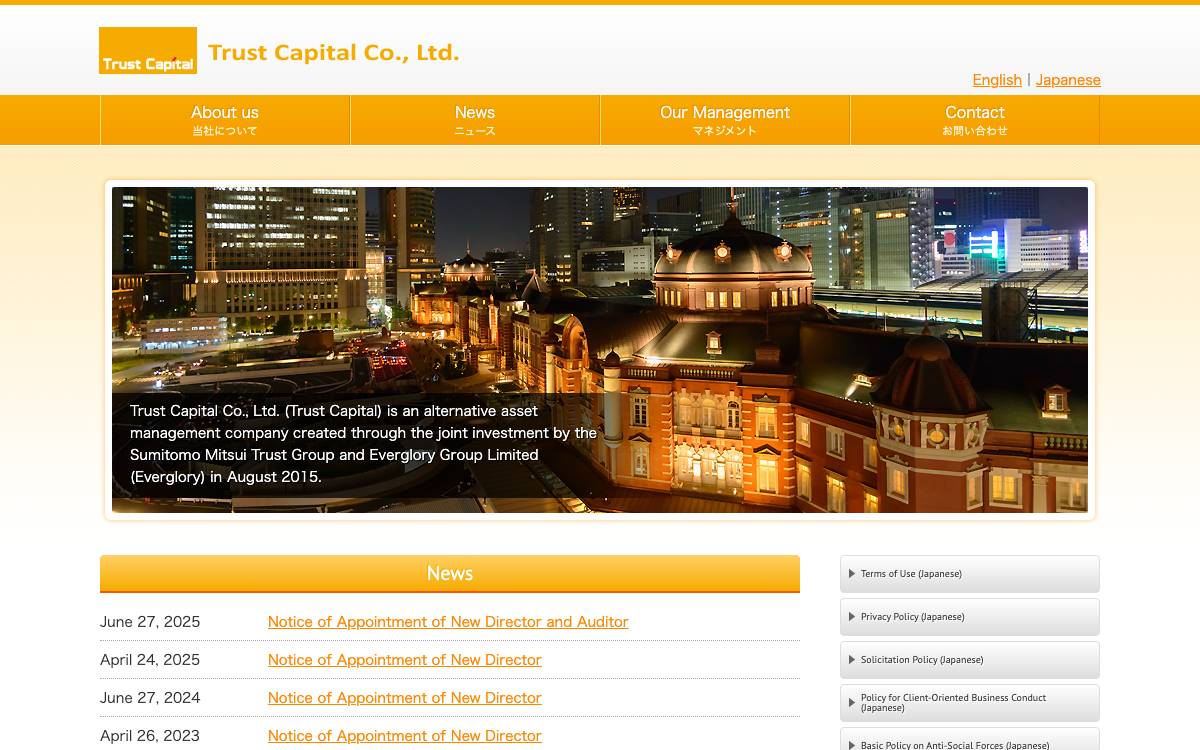1200x750 pixels.
Task: Open April 26, 2023 New Director notice
Action: [x=405, y=736]
